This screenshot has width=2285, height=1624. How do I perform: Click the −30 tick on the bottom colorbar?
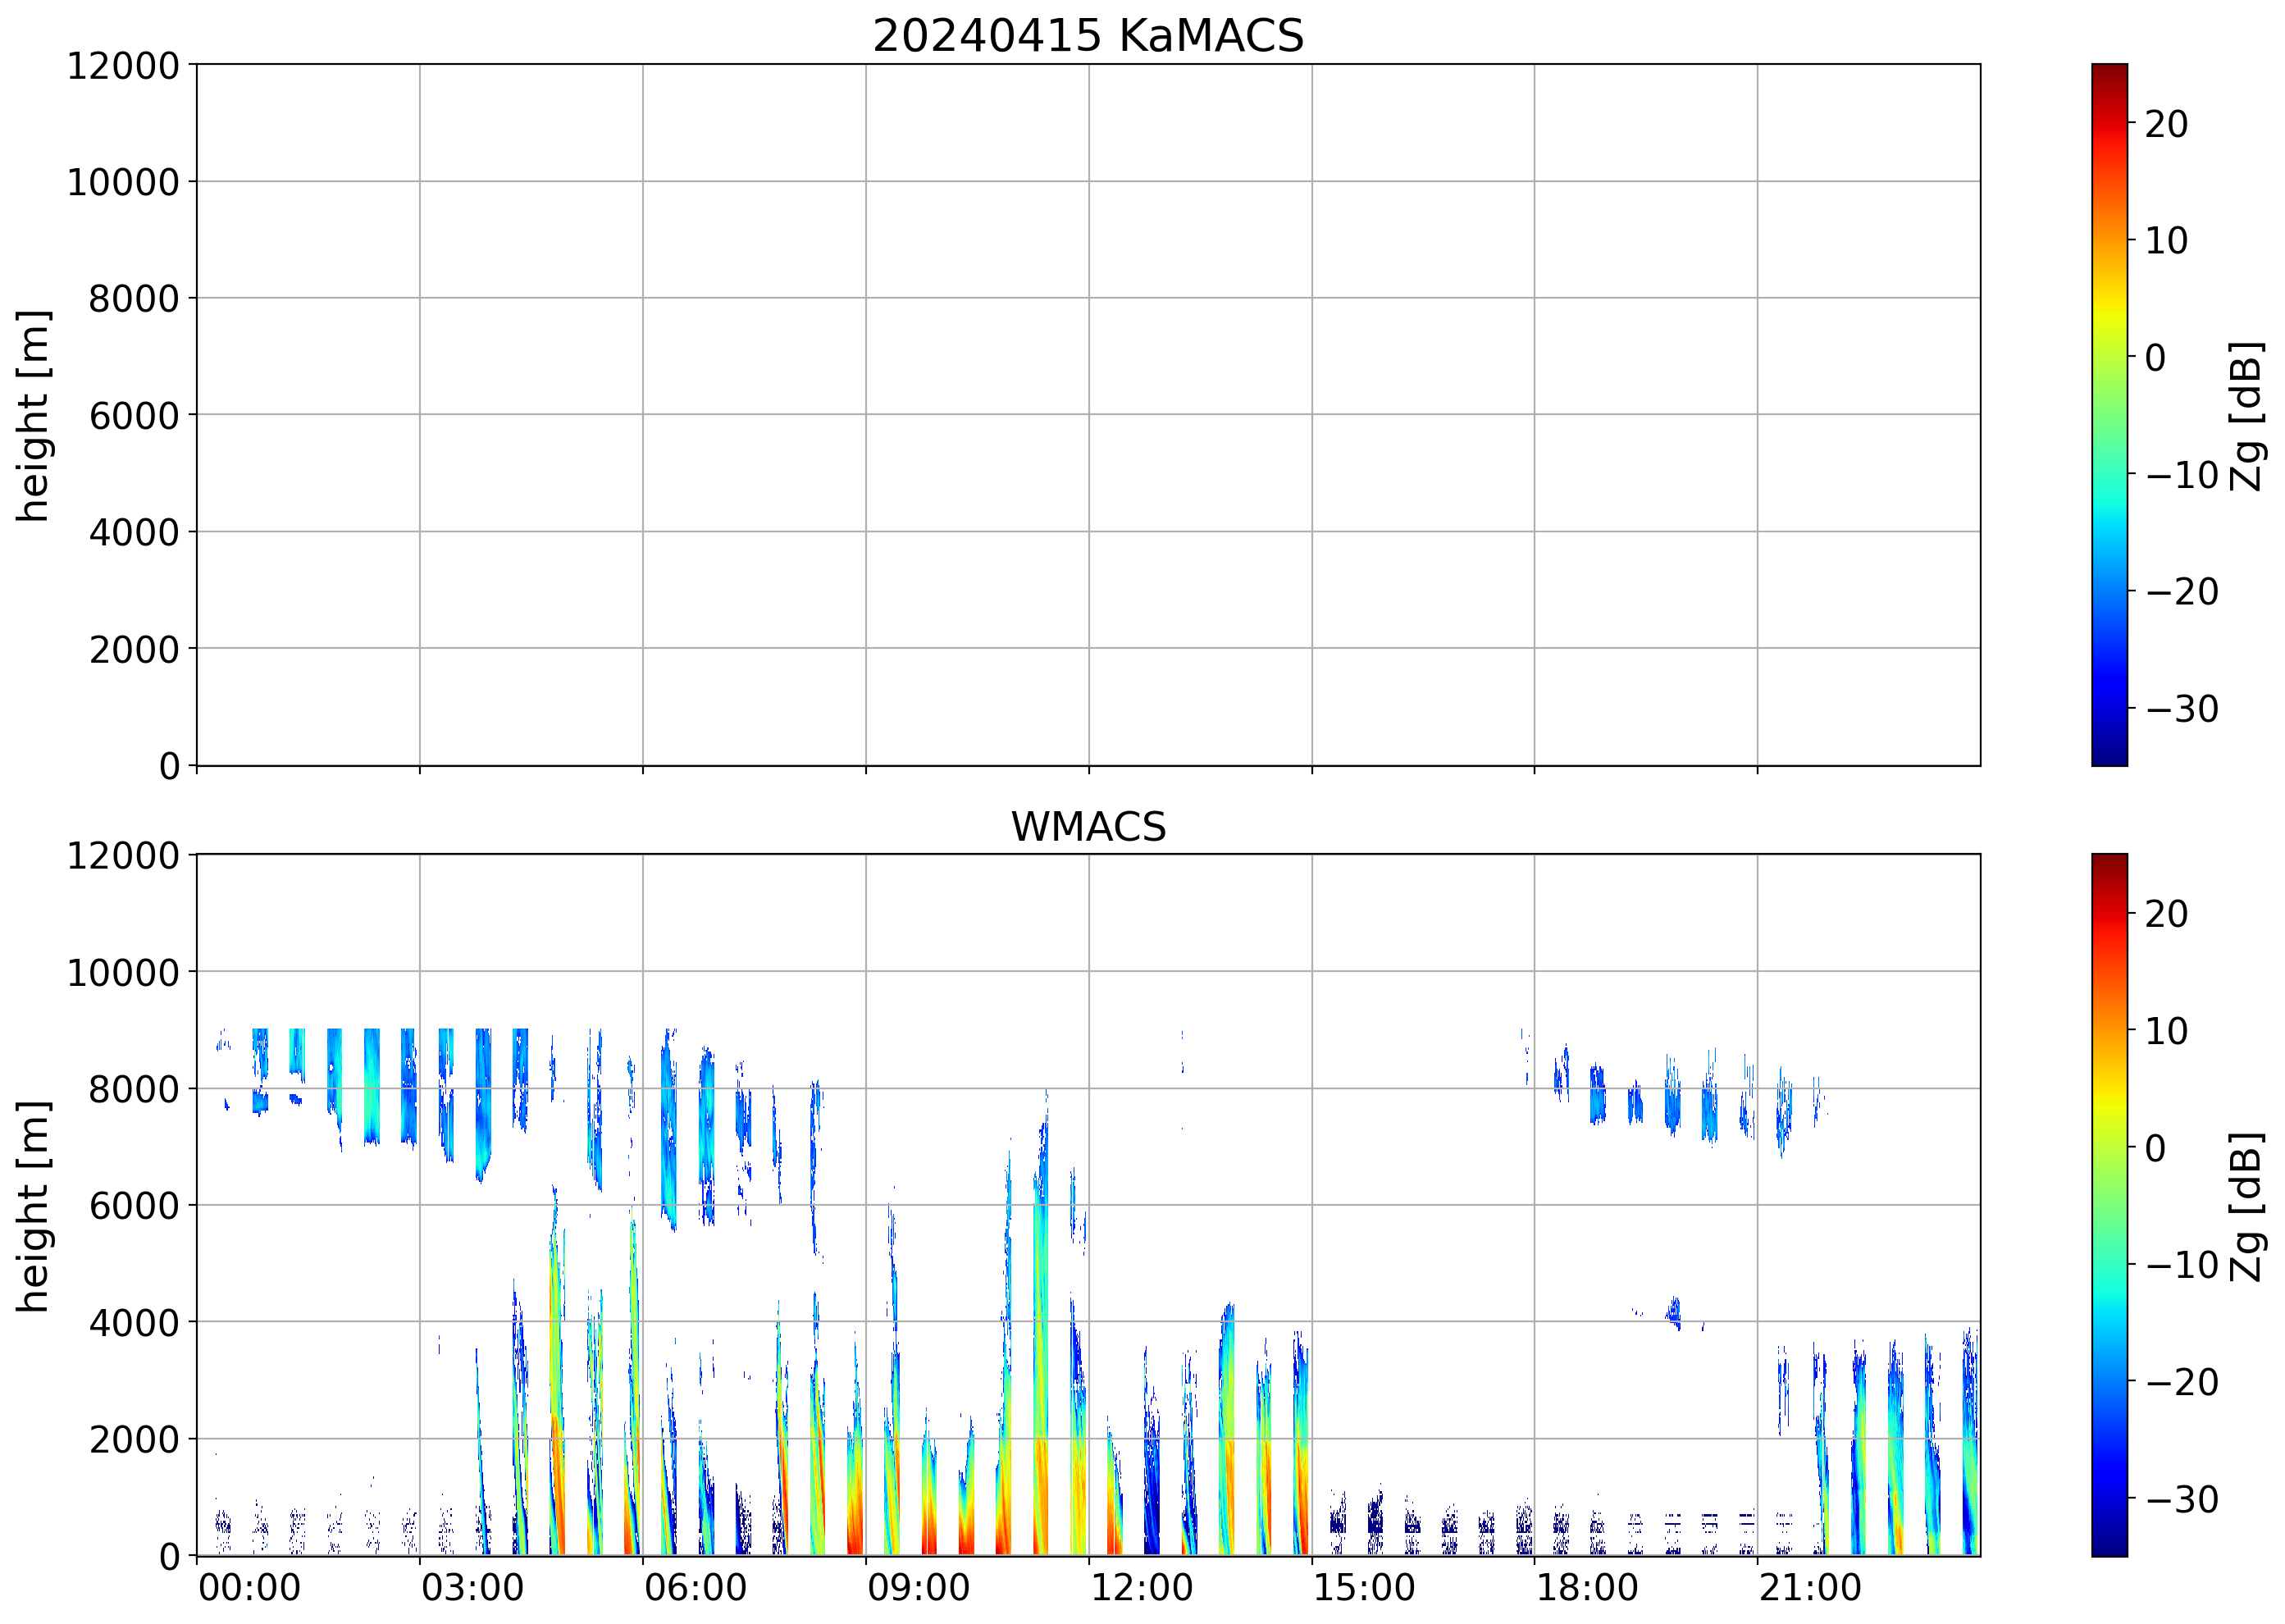[2181, 1499]
